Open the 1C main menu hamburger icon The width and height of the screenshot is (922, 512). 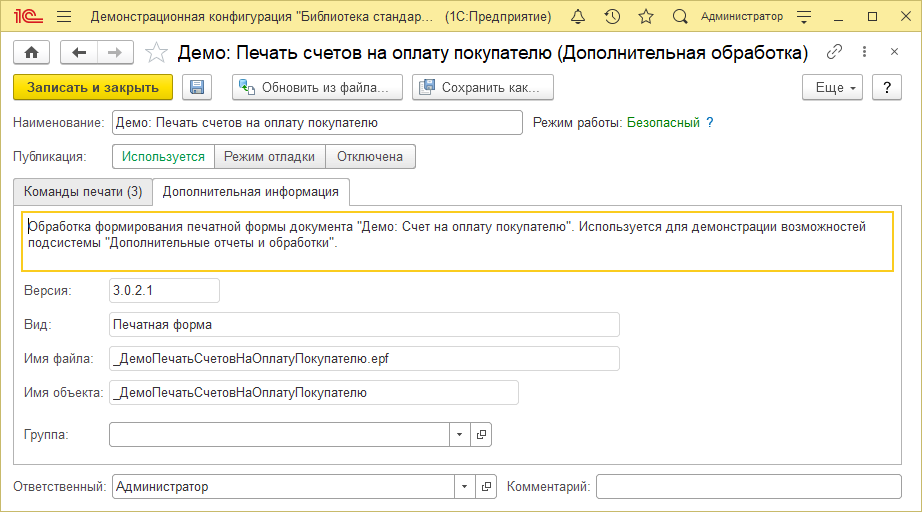(64, 16)
